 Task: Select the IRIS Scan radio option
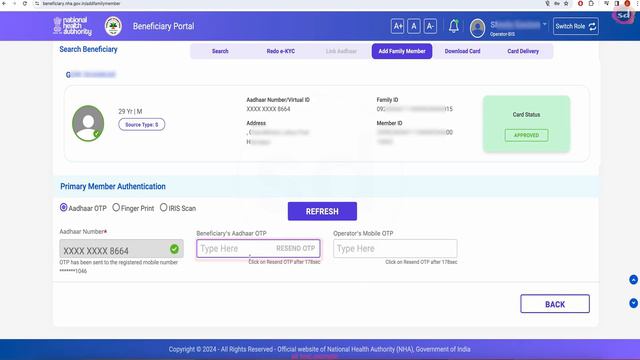163,207
